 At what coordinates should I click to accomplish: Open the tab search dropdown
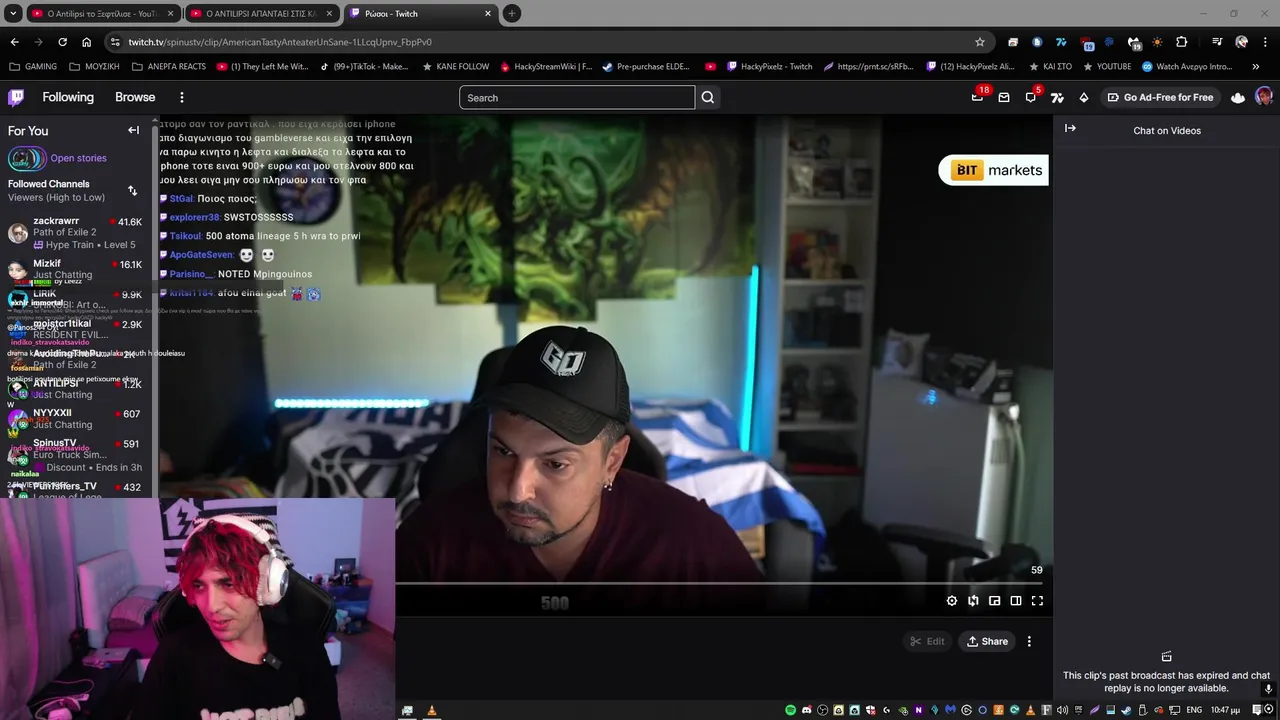click(13, 13)
